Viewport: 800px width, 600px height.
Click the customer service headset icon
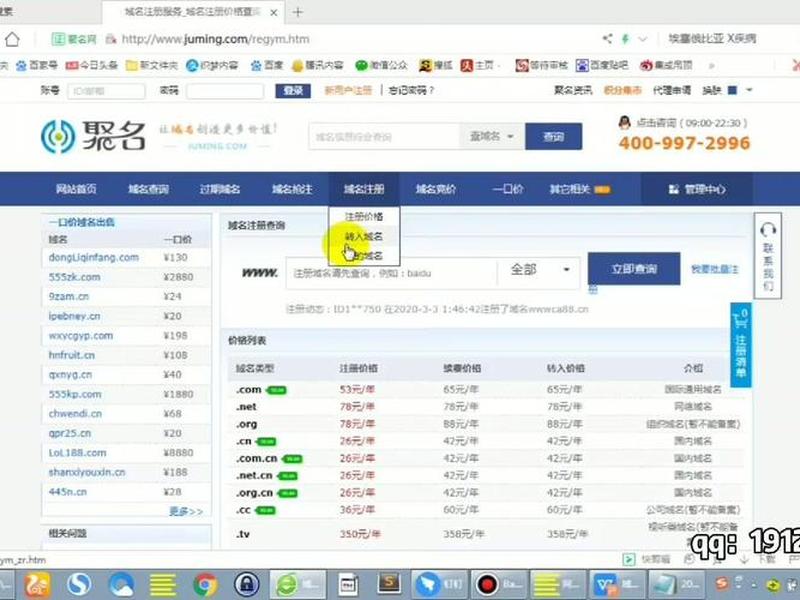768,230
